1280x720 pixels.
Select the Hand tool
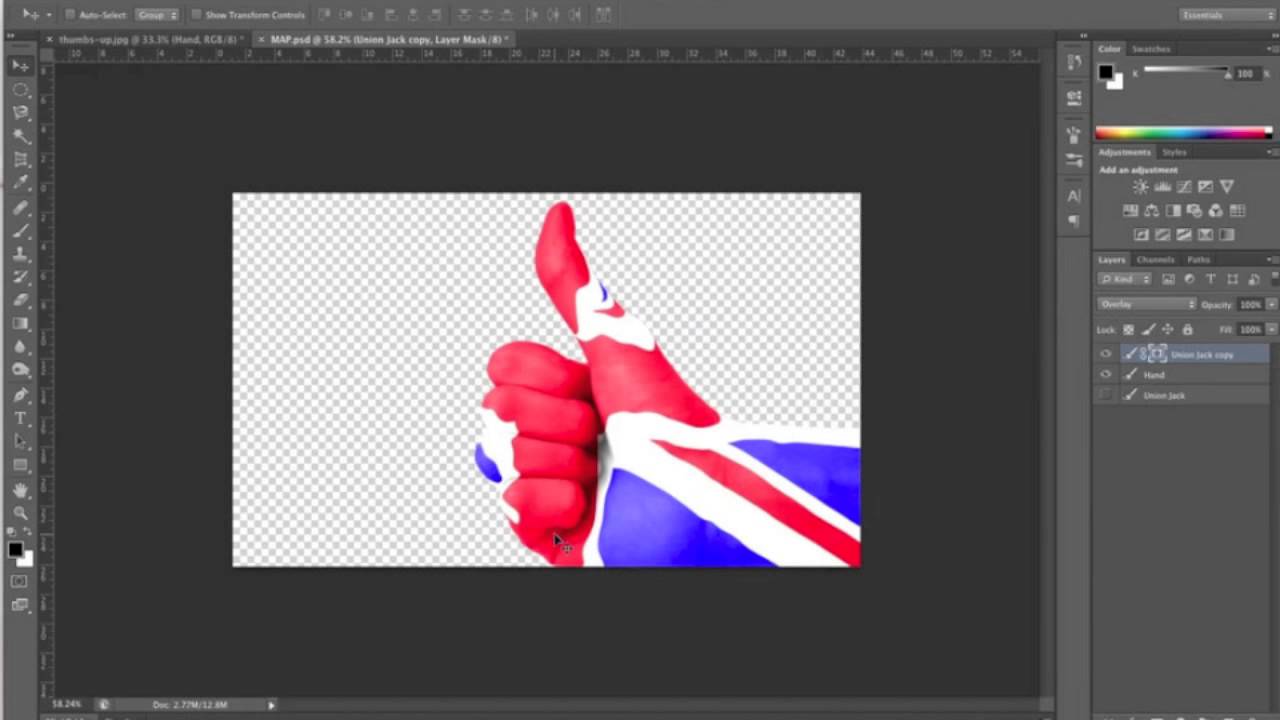coord(20,490)
